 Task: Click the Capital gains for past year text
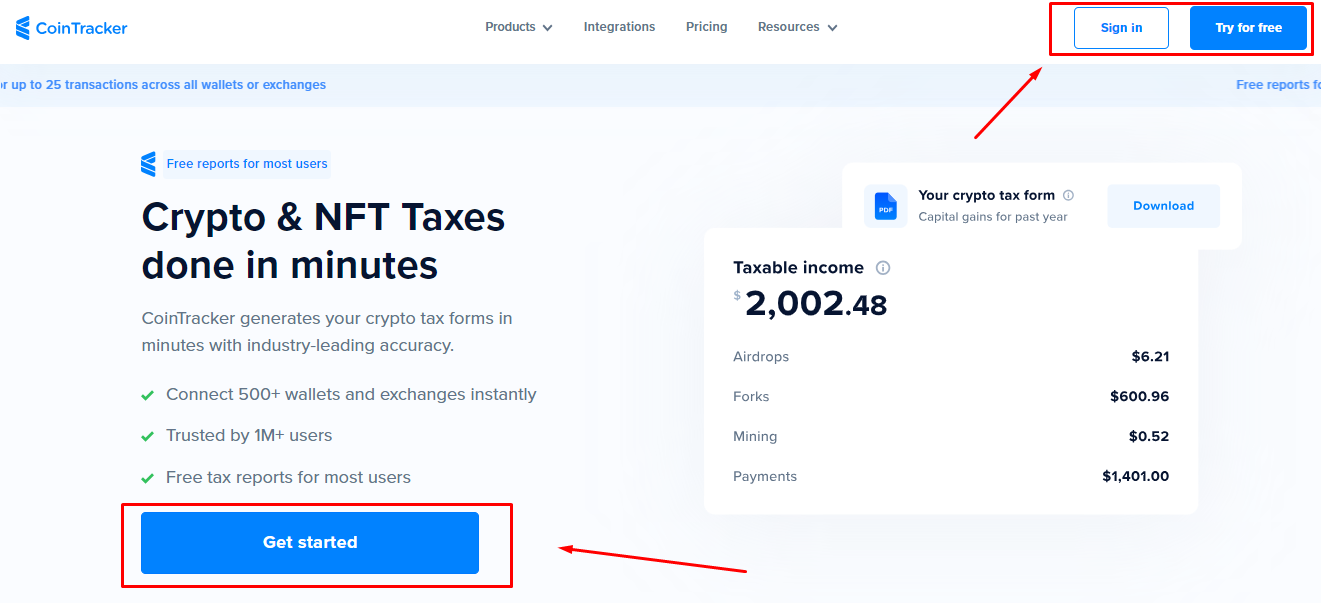click(993, 217)
